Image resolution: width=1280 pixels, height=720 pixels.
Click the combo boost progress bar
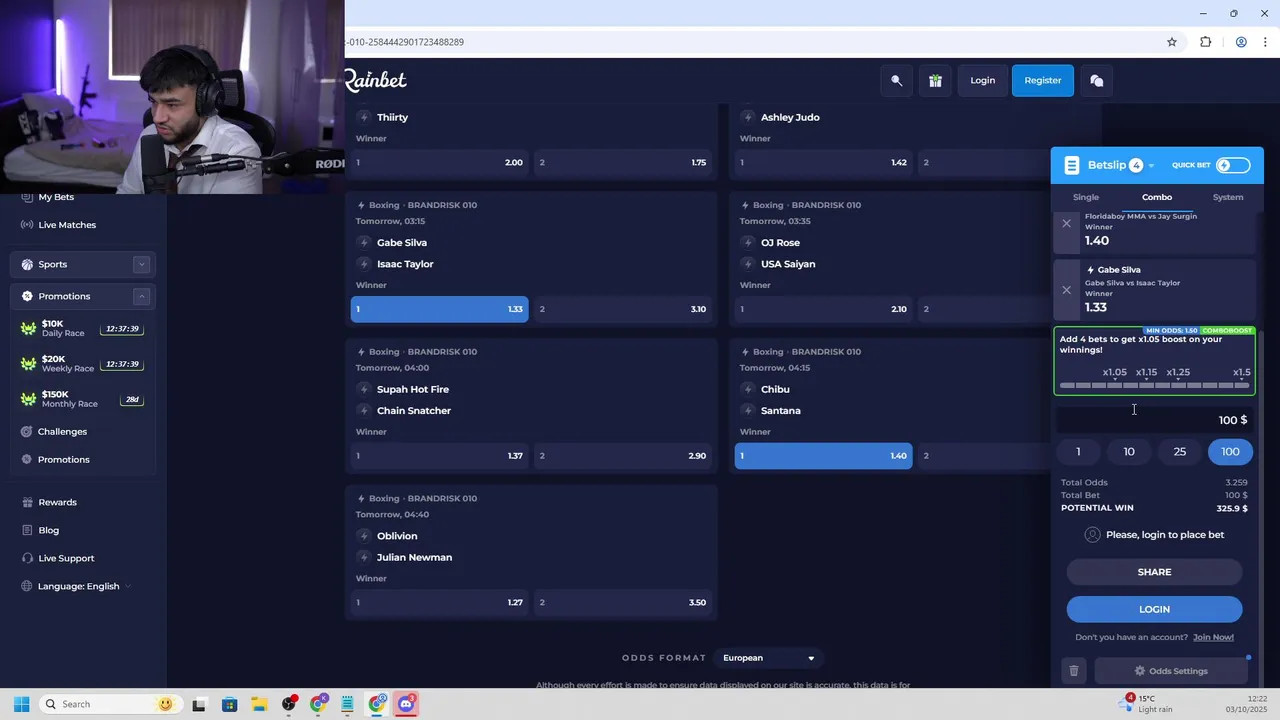point(1154,385)
